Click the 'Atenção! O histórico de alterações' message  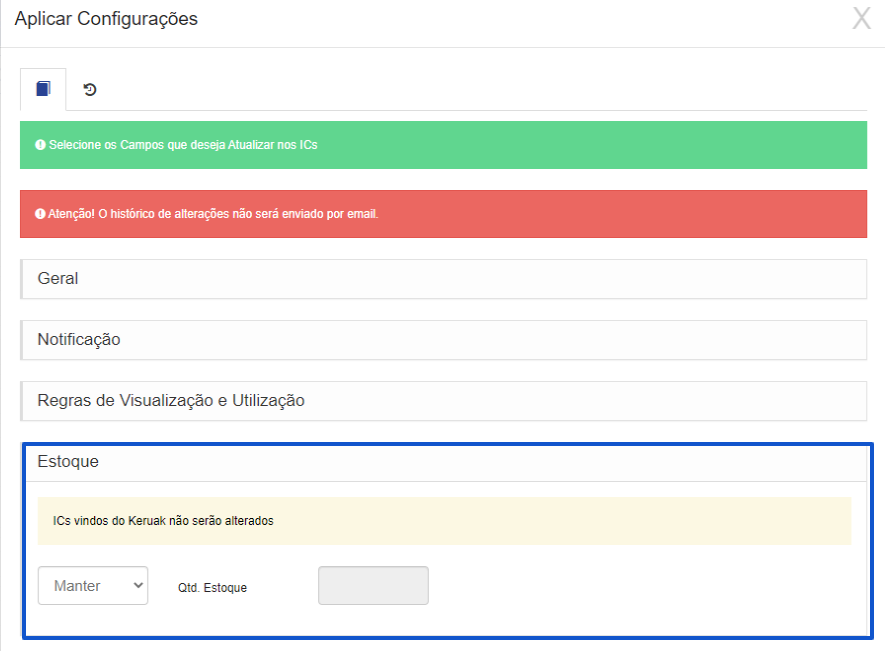pos(213,214)
